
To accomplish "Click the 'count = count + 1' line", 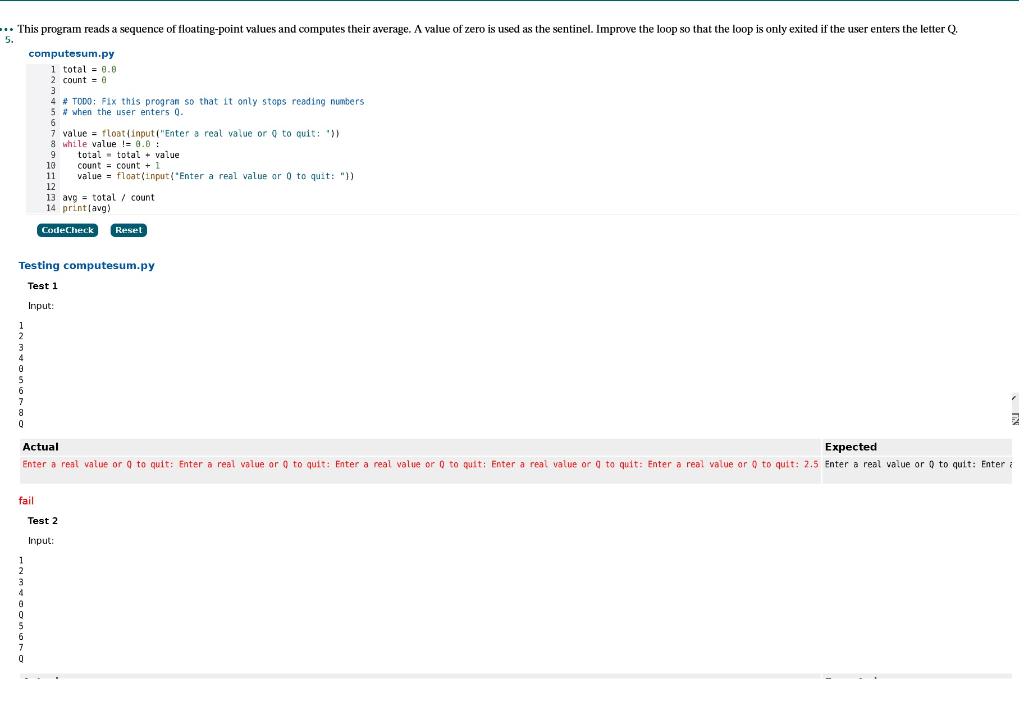I will pyautogui.click(x=118, y=165).
